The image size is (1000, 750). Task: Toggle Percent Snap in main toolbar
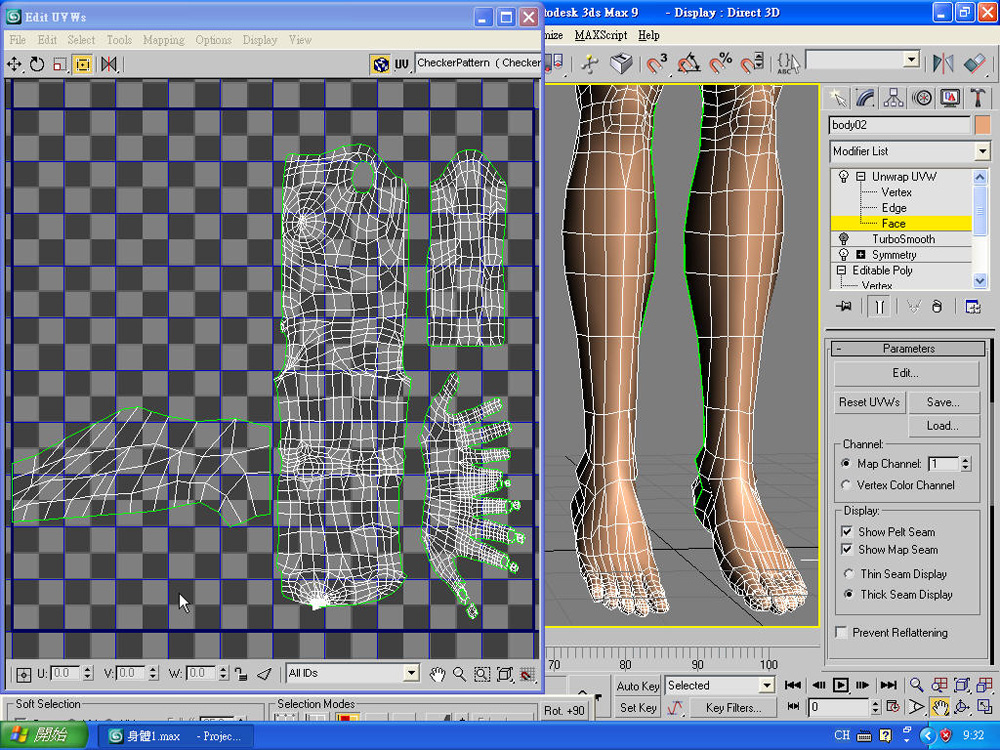click(x=721, y=63)
